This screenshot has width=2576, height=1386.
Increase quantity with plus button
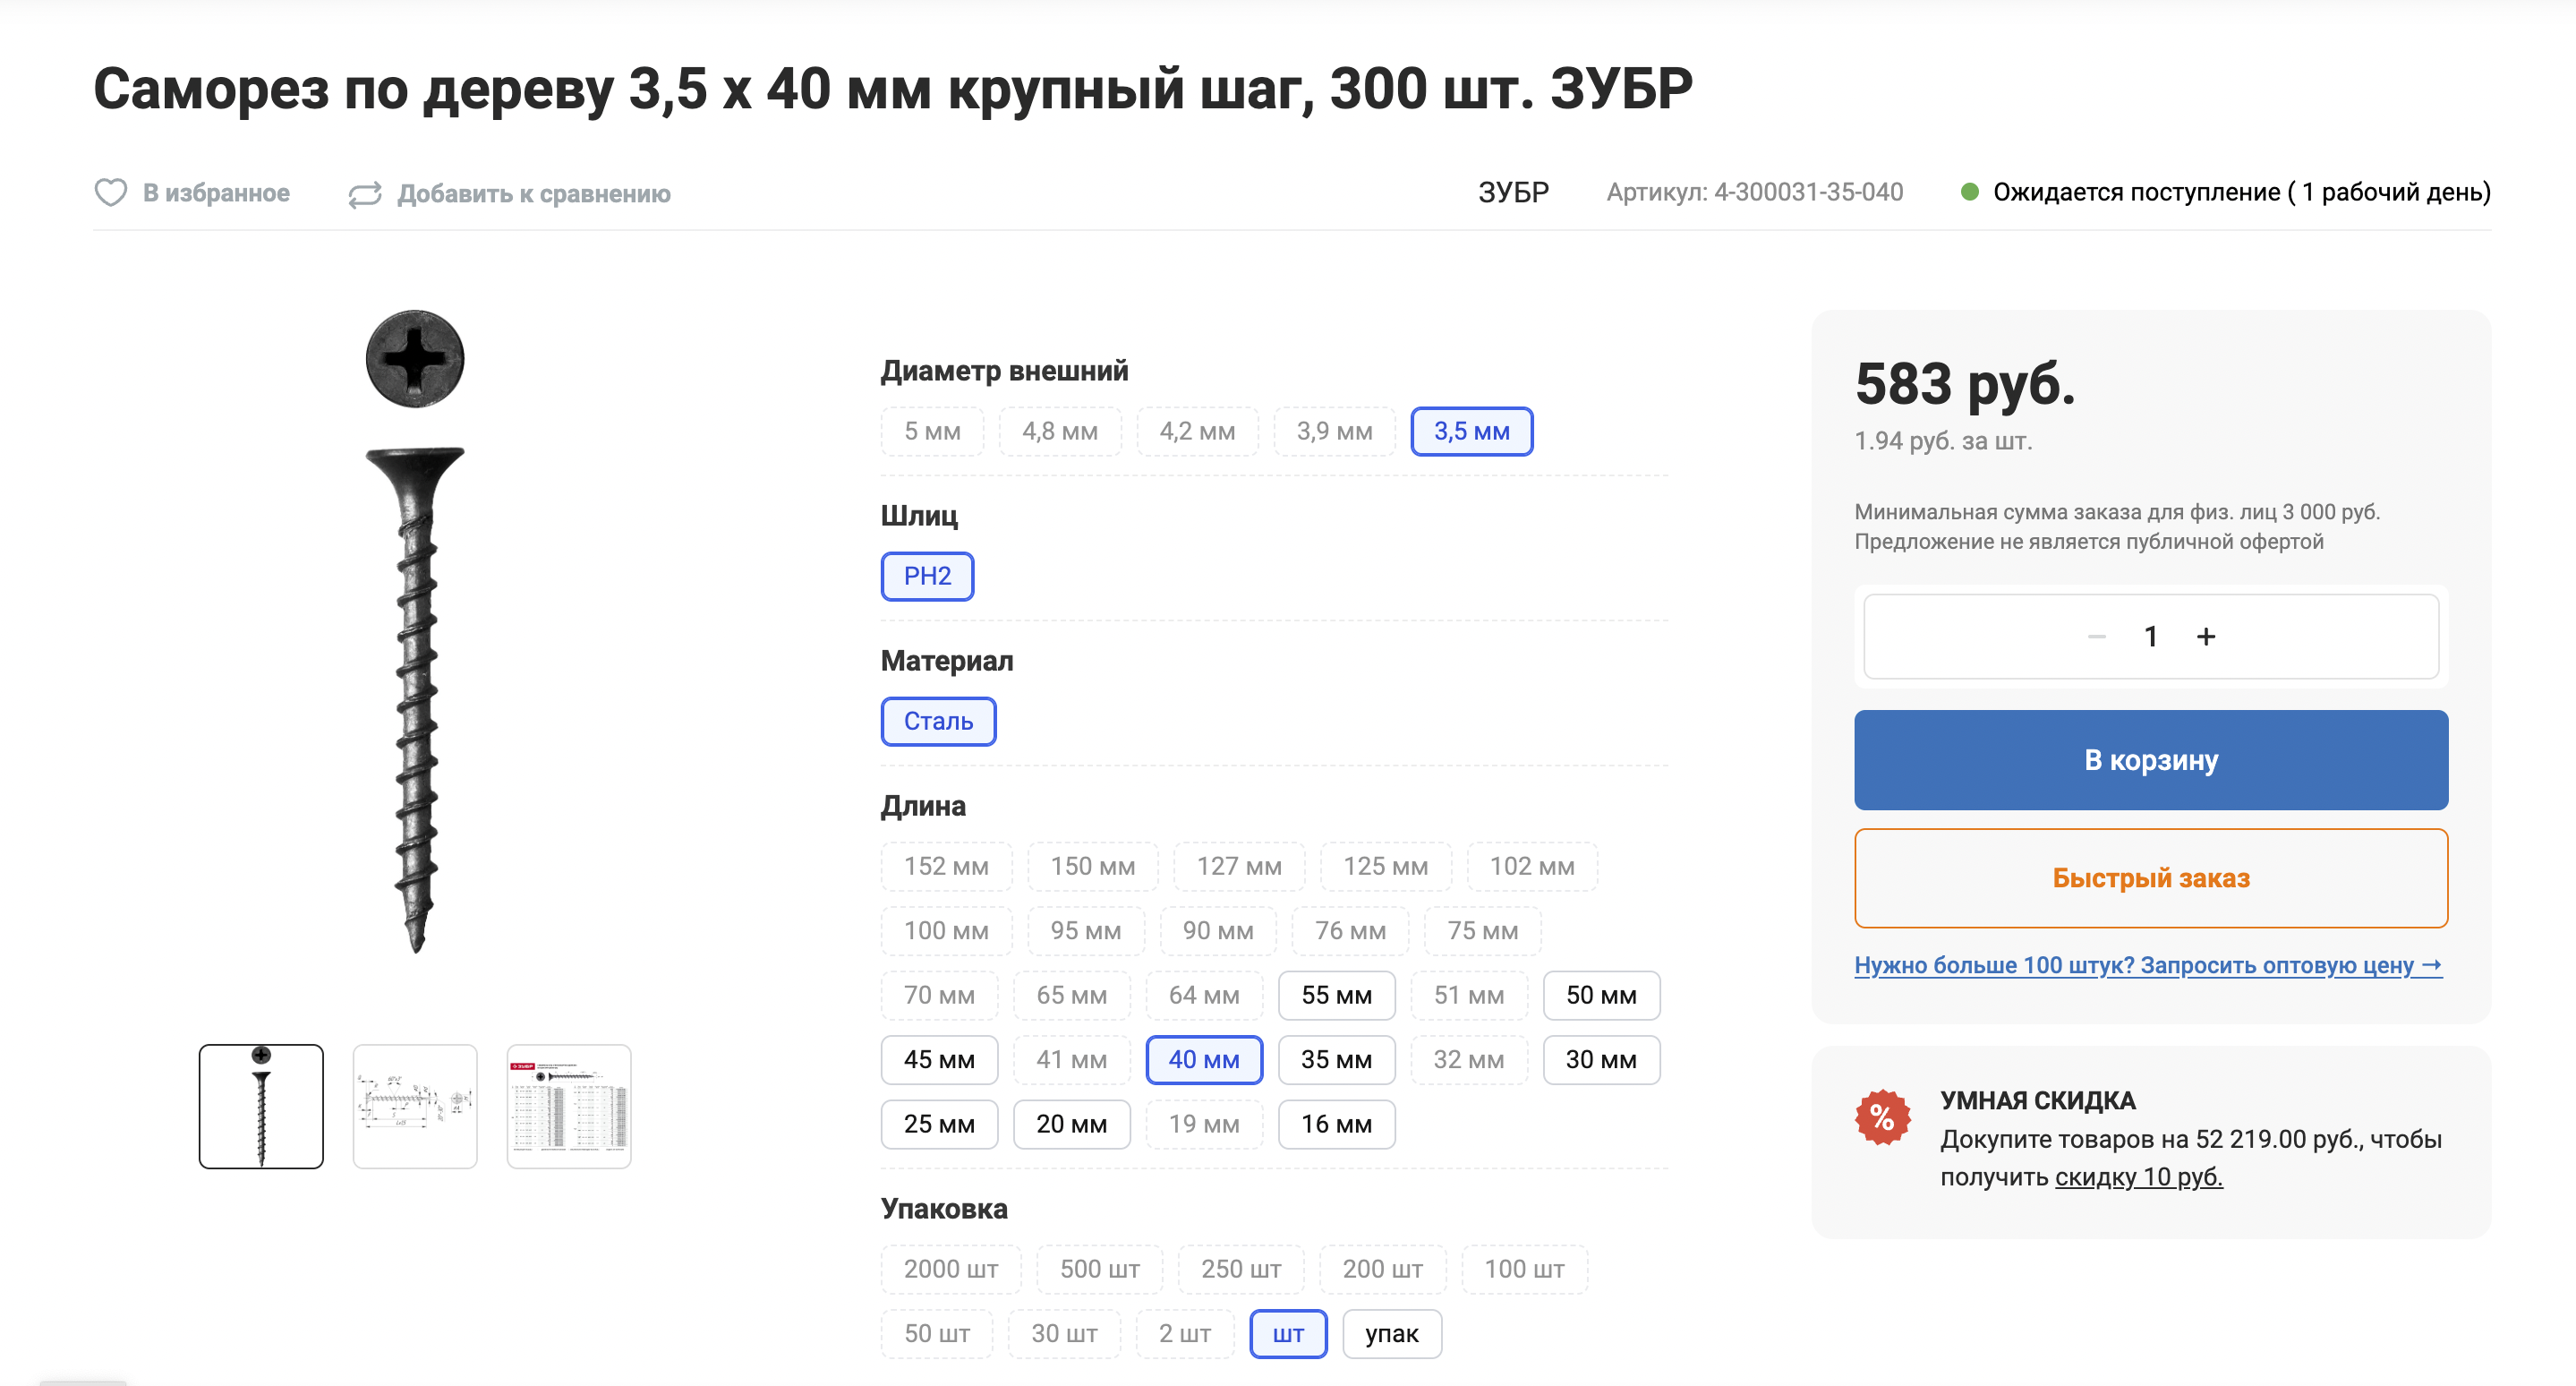click(2206, 636)
